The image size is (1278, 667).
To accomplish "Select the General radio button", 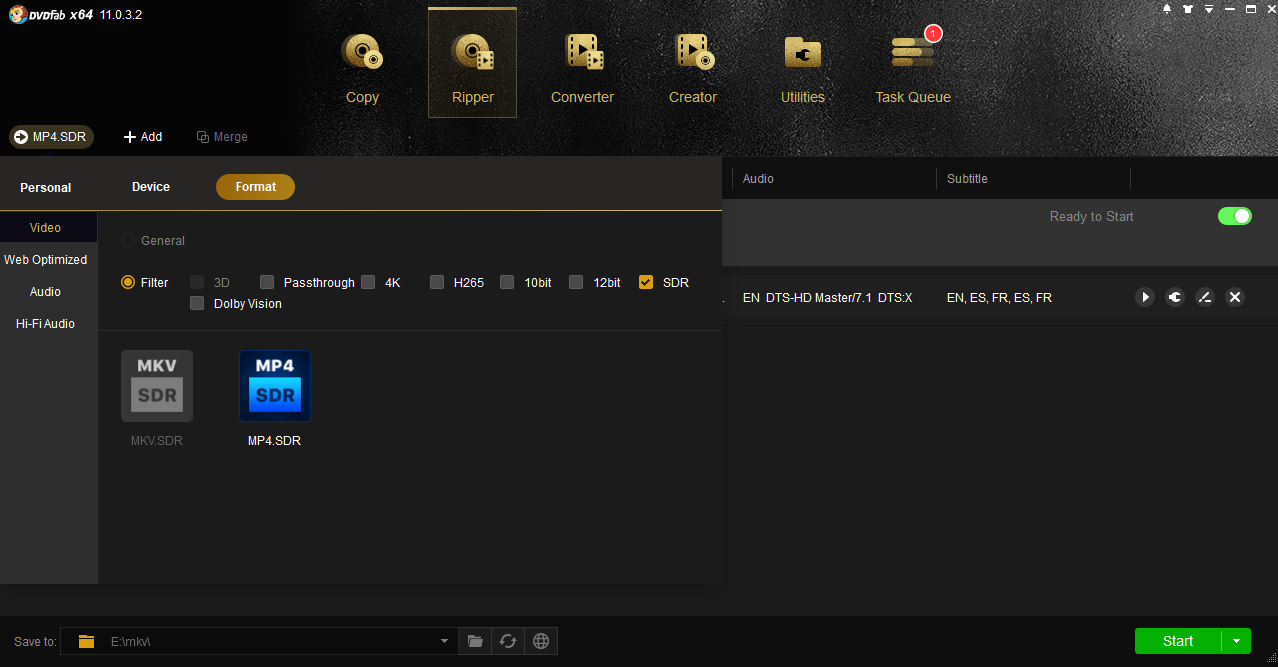I will click(x=128, y=241).
